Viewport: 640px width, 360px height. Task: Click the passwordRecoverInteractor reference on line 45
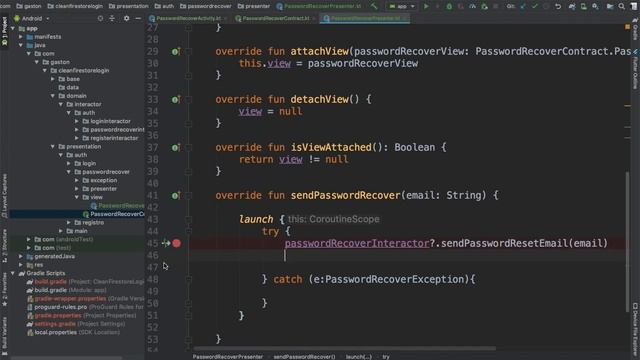(x=357, y=243)
